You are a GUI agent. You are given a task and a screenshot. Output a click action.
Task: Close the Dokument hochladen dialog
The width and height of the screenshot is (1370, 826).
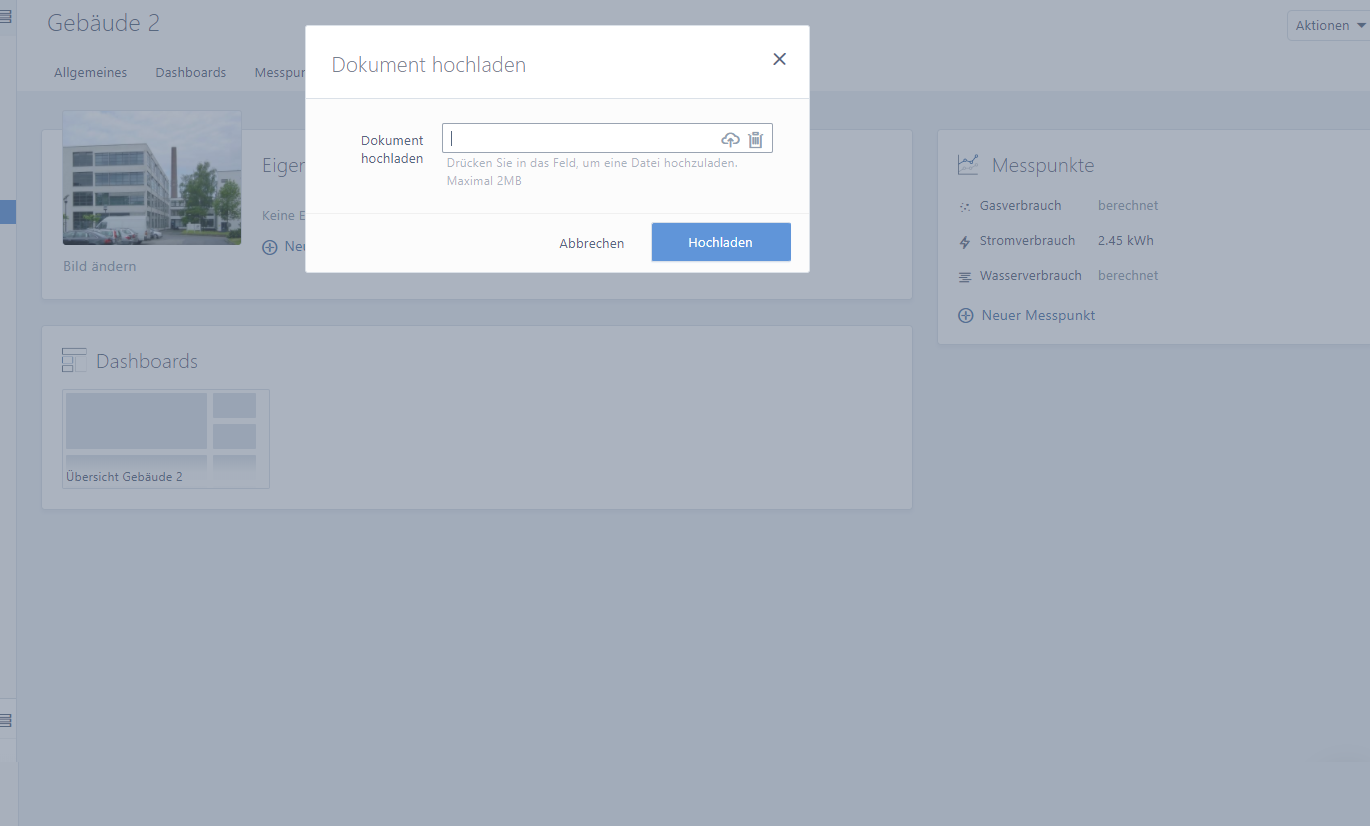(780, 59)
